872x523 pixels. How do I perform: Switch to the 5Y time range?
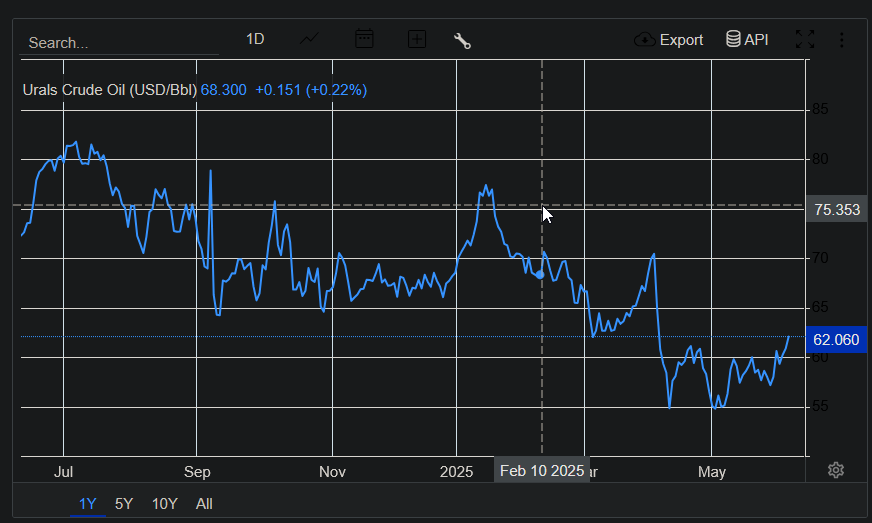coord(124,504)
